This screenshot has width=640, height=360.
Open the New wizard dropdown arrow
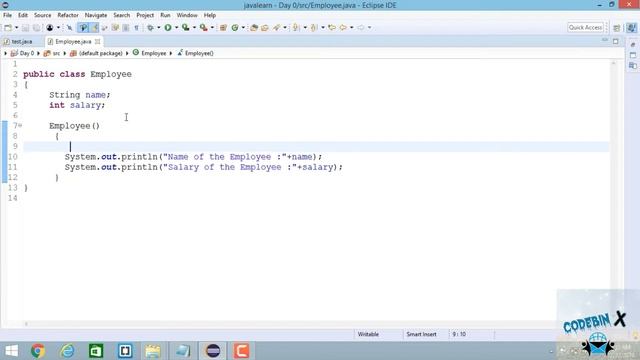pyautogui.click(x=16, y=28)
